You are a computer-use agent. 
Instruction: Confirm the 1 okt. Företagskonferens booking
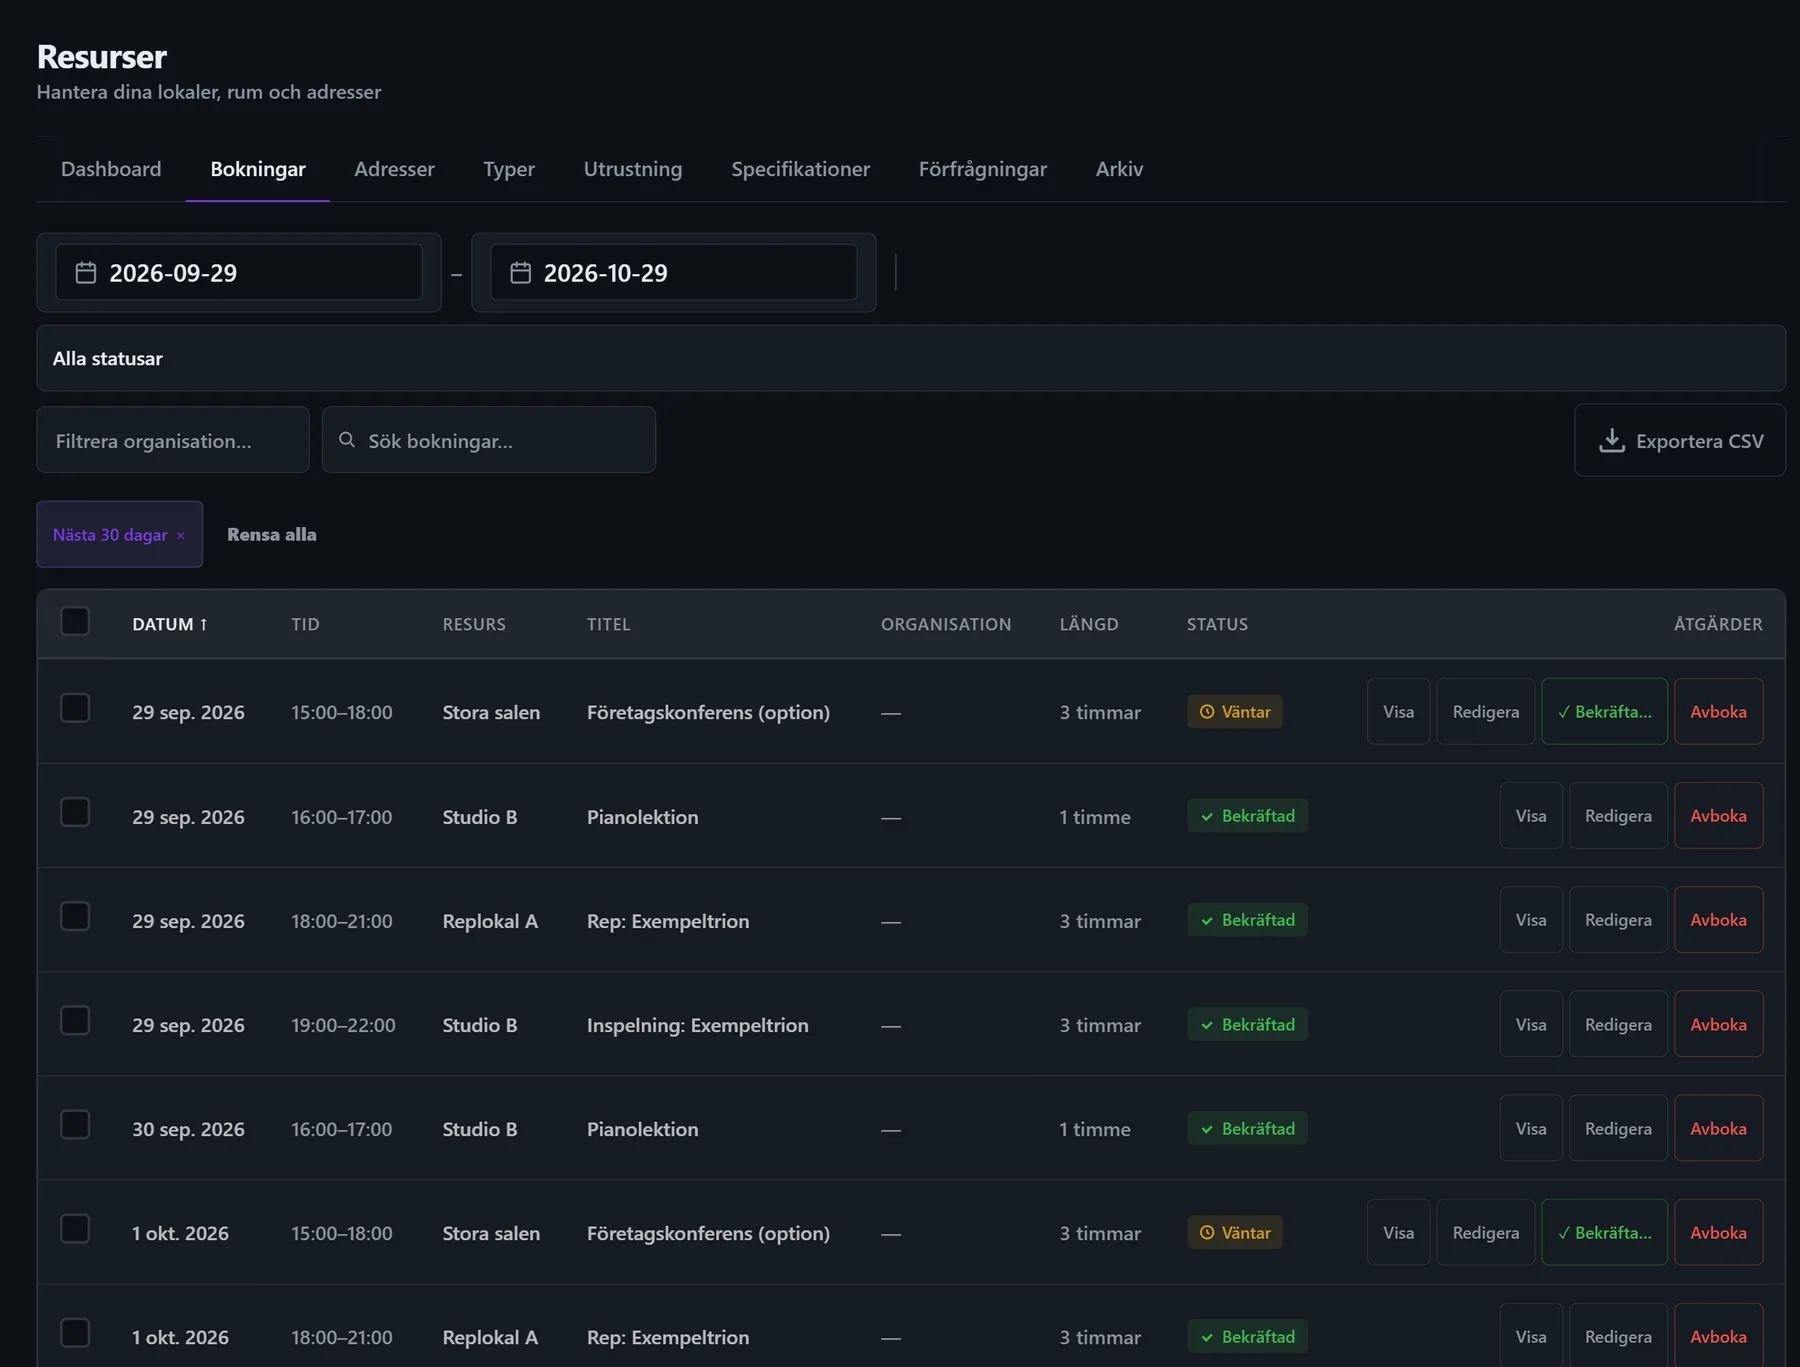point(1605,1233)
